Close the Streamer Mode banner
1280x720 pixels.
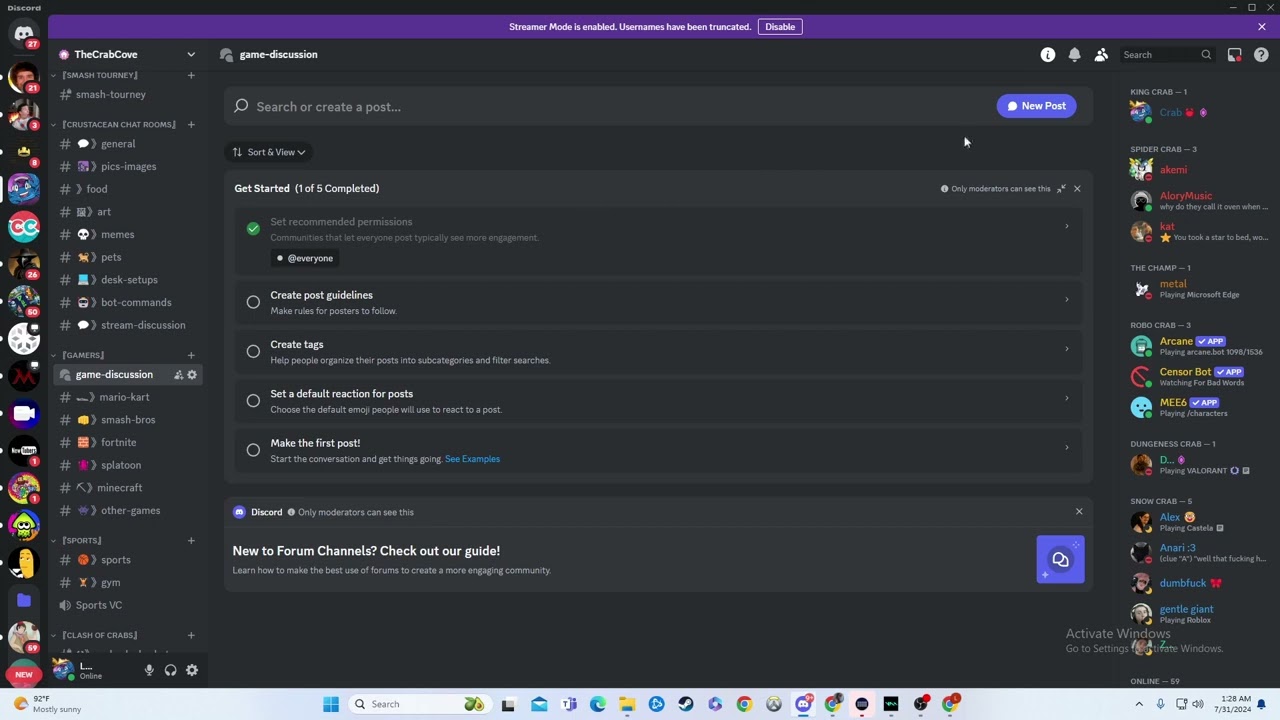click(1262, 27)
